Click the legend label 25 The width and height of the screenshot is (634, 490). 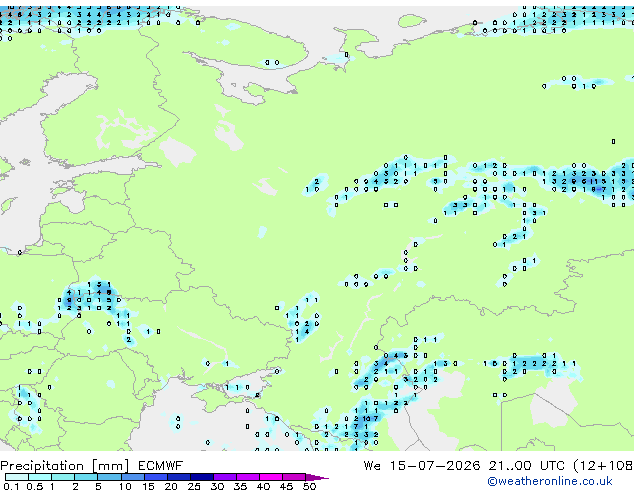pyautogui.click(x=194, y=486)
